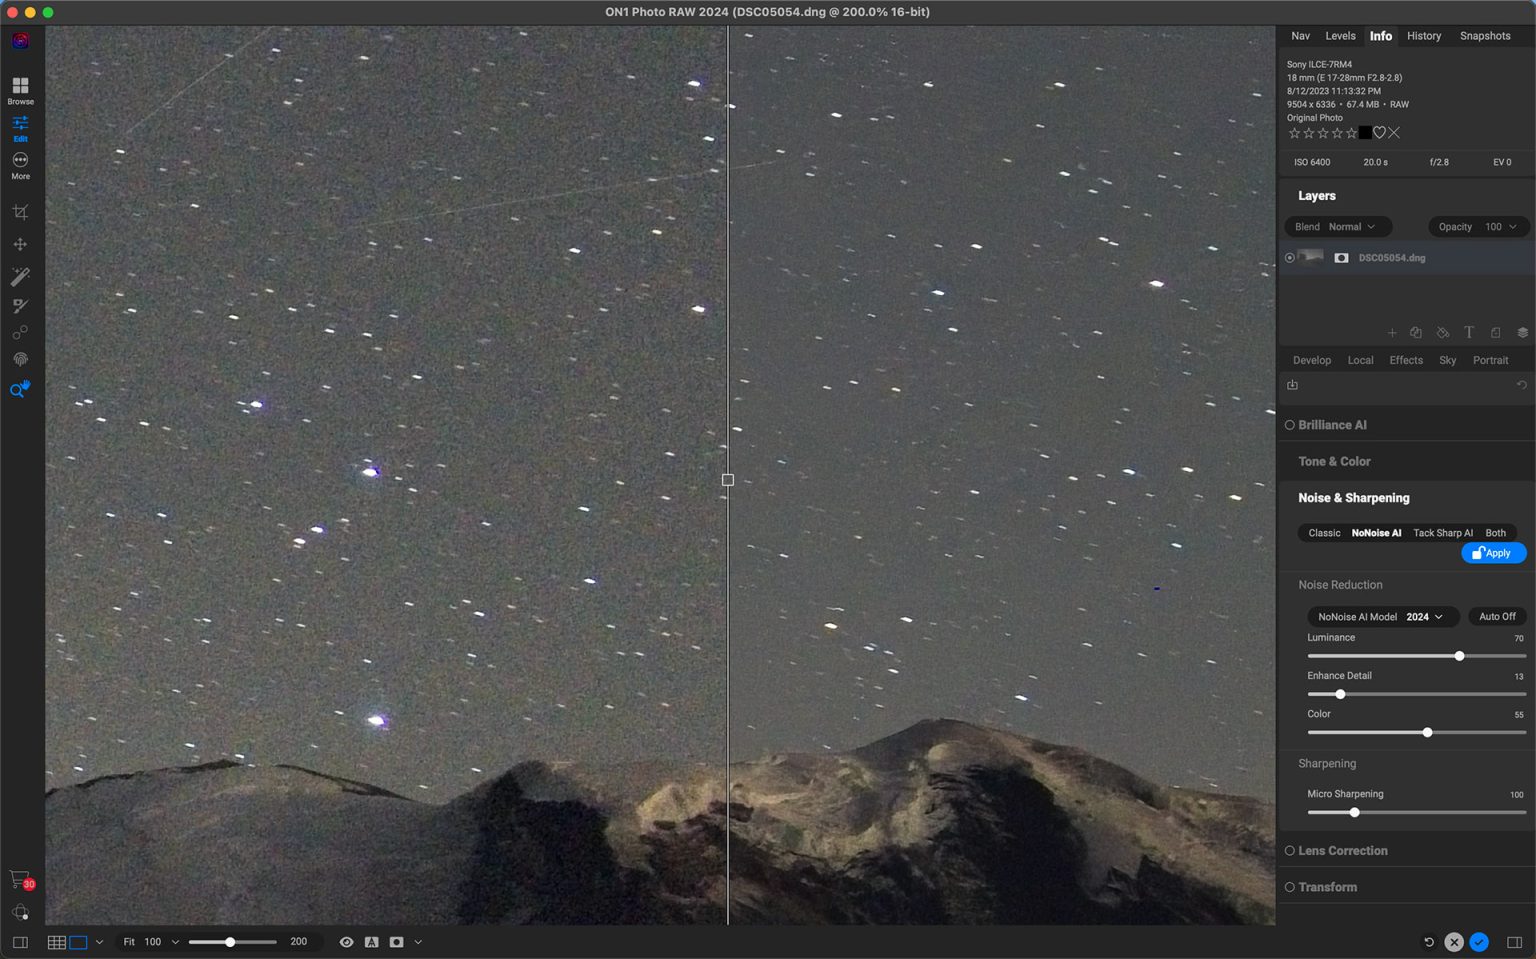
Task: Toggle the layer visibility for DSC05054.dng
Action: [1290, 257]
